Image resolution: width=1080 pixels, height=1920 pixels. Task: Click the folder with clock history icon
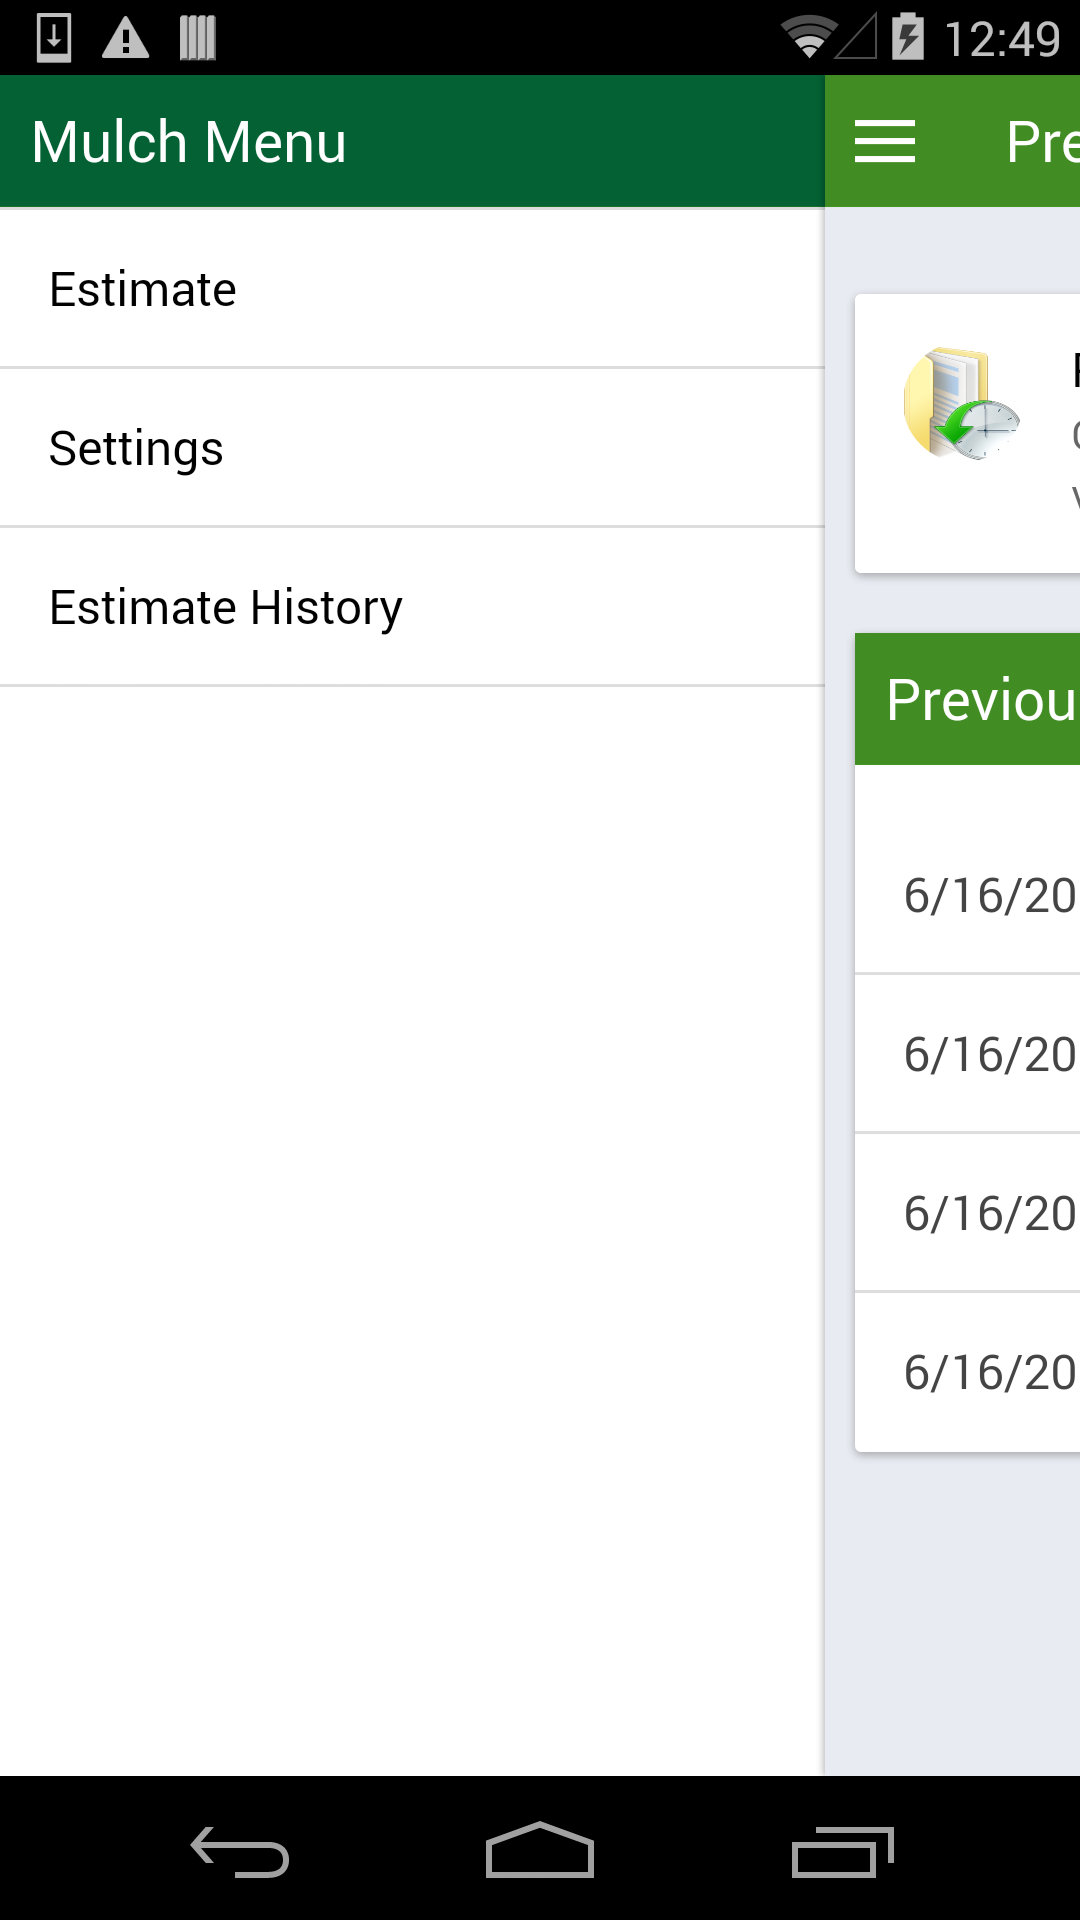click(960, 404)
